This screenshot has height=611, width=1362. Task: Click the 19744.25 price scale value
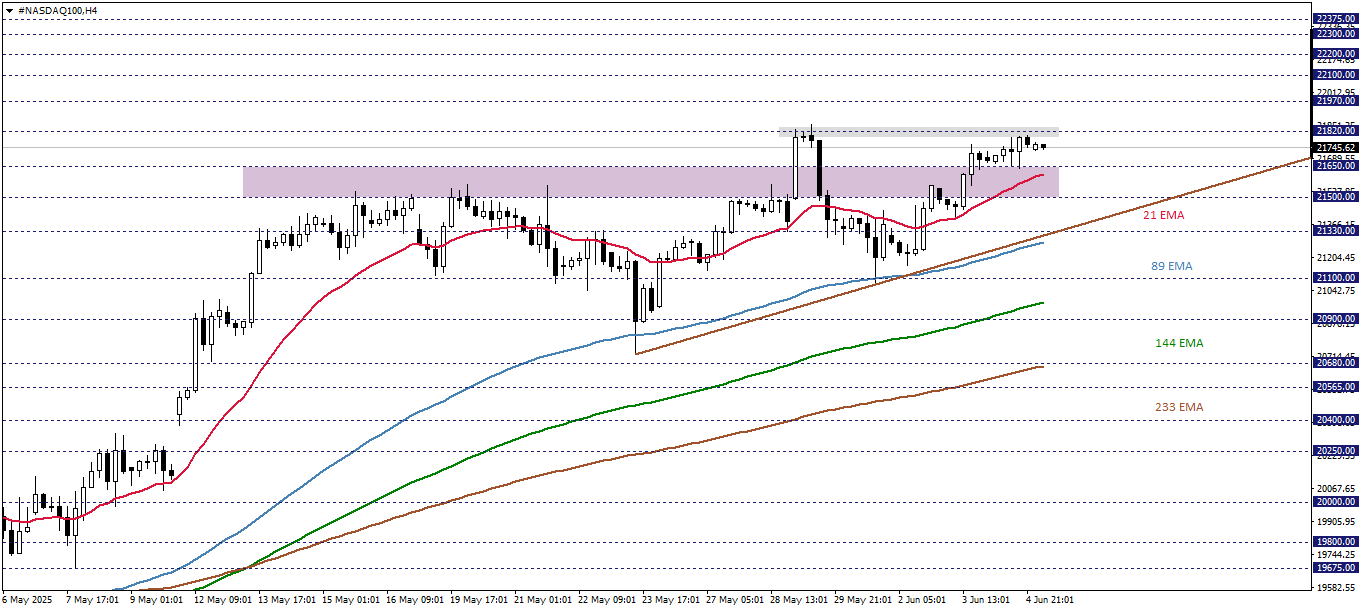[1337, 554]
